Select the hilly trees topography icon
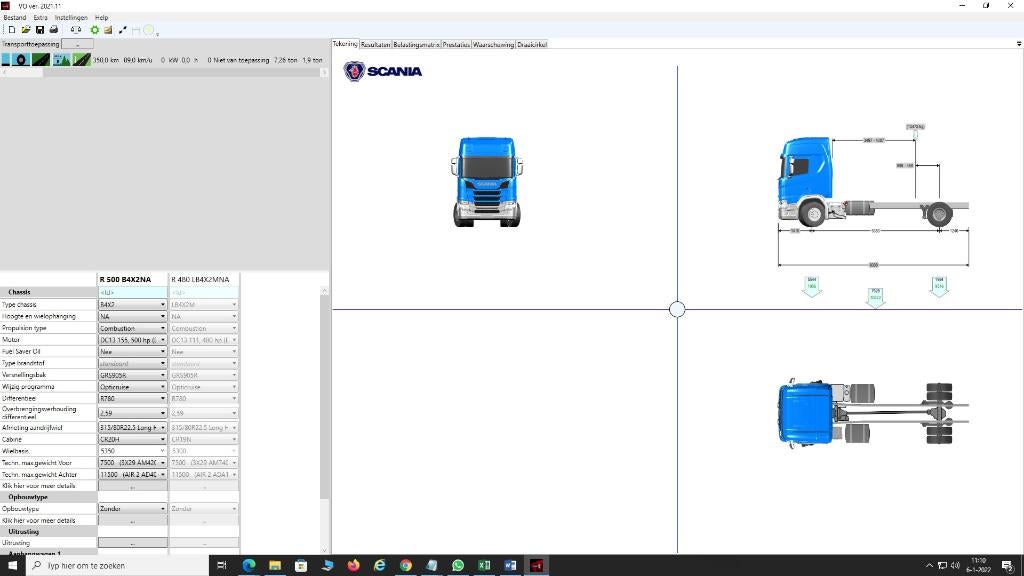1024x576 pixels. pyautogui.click(x=61, y=59)
